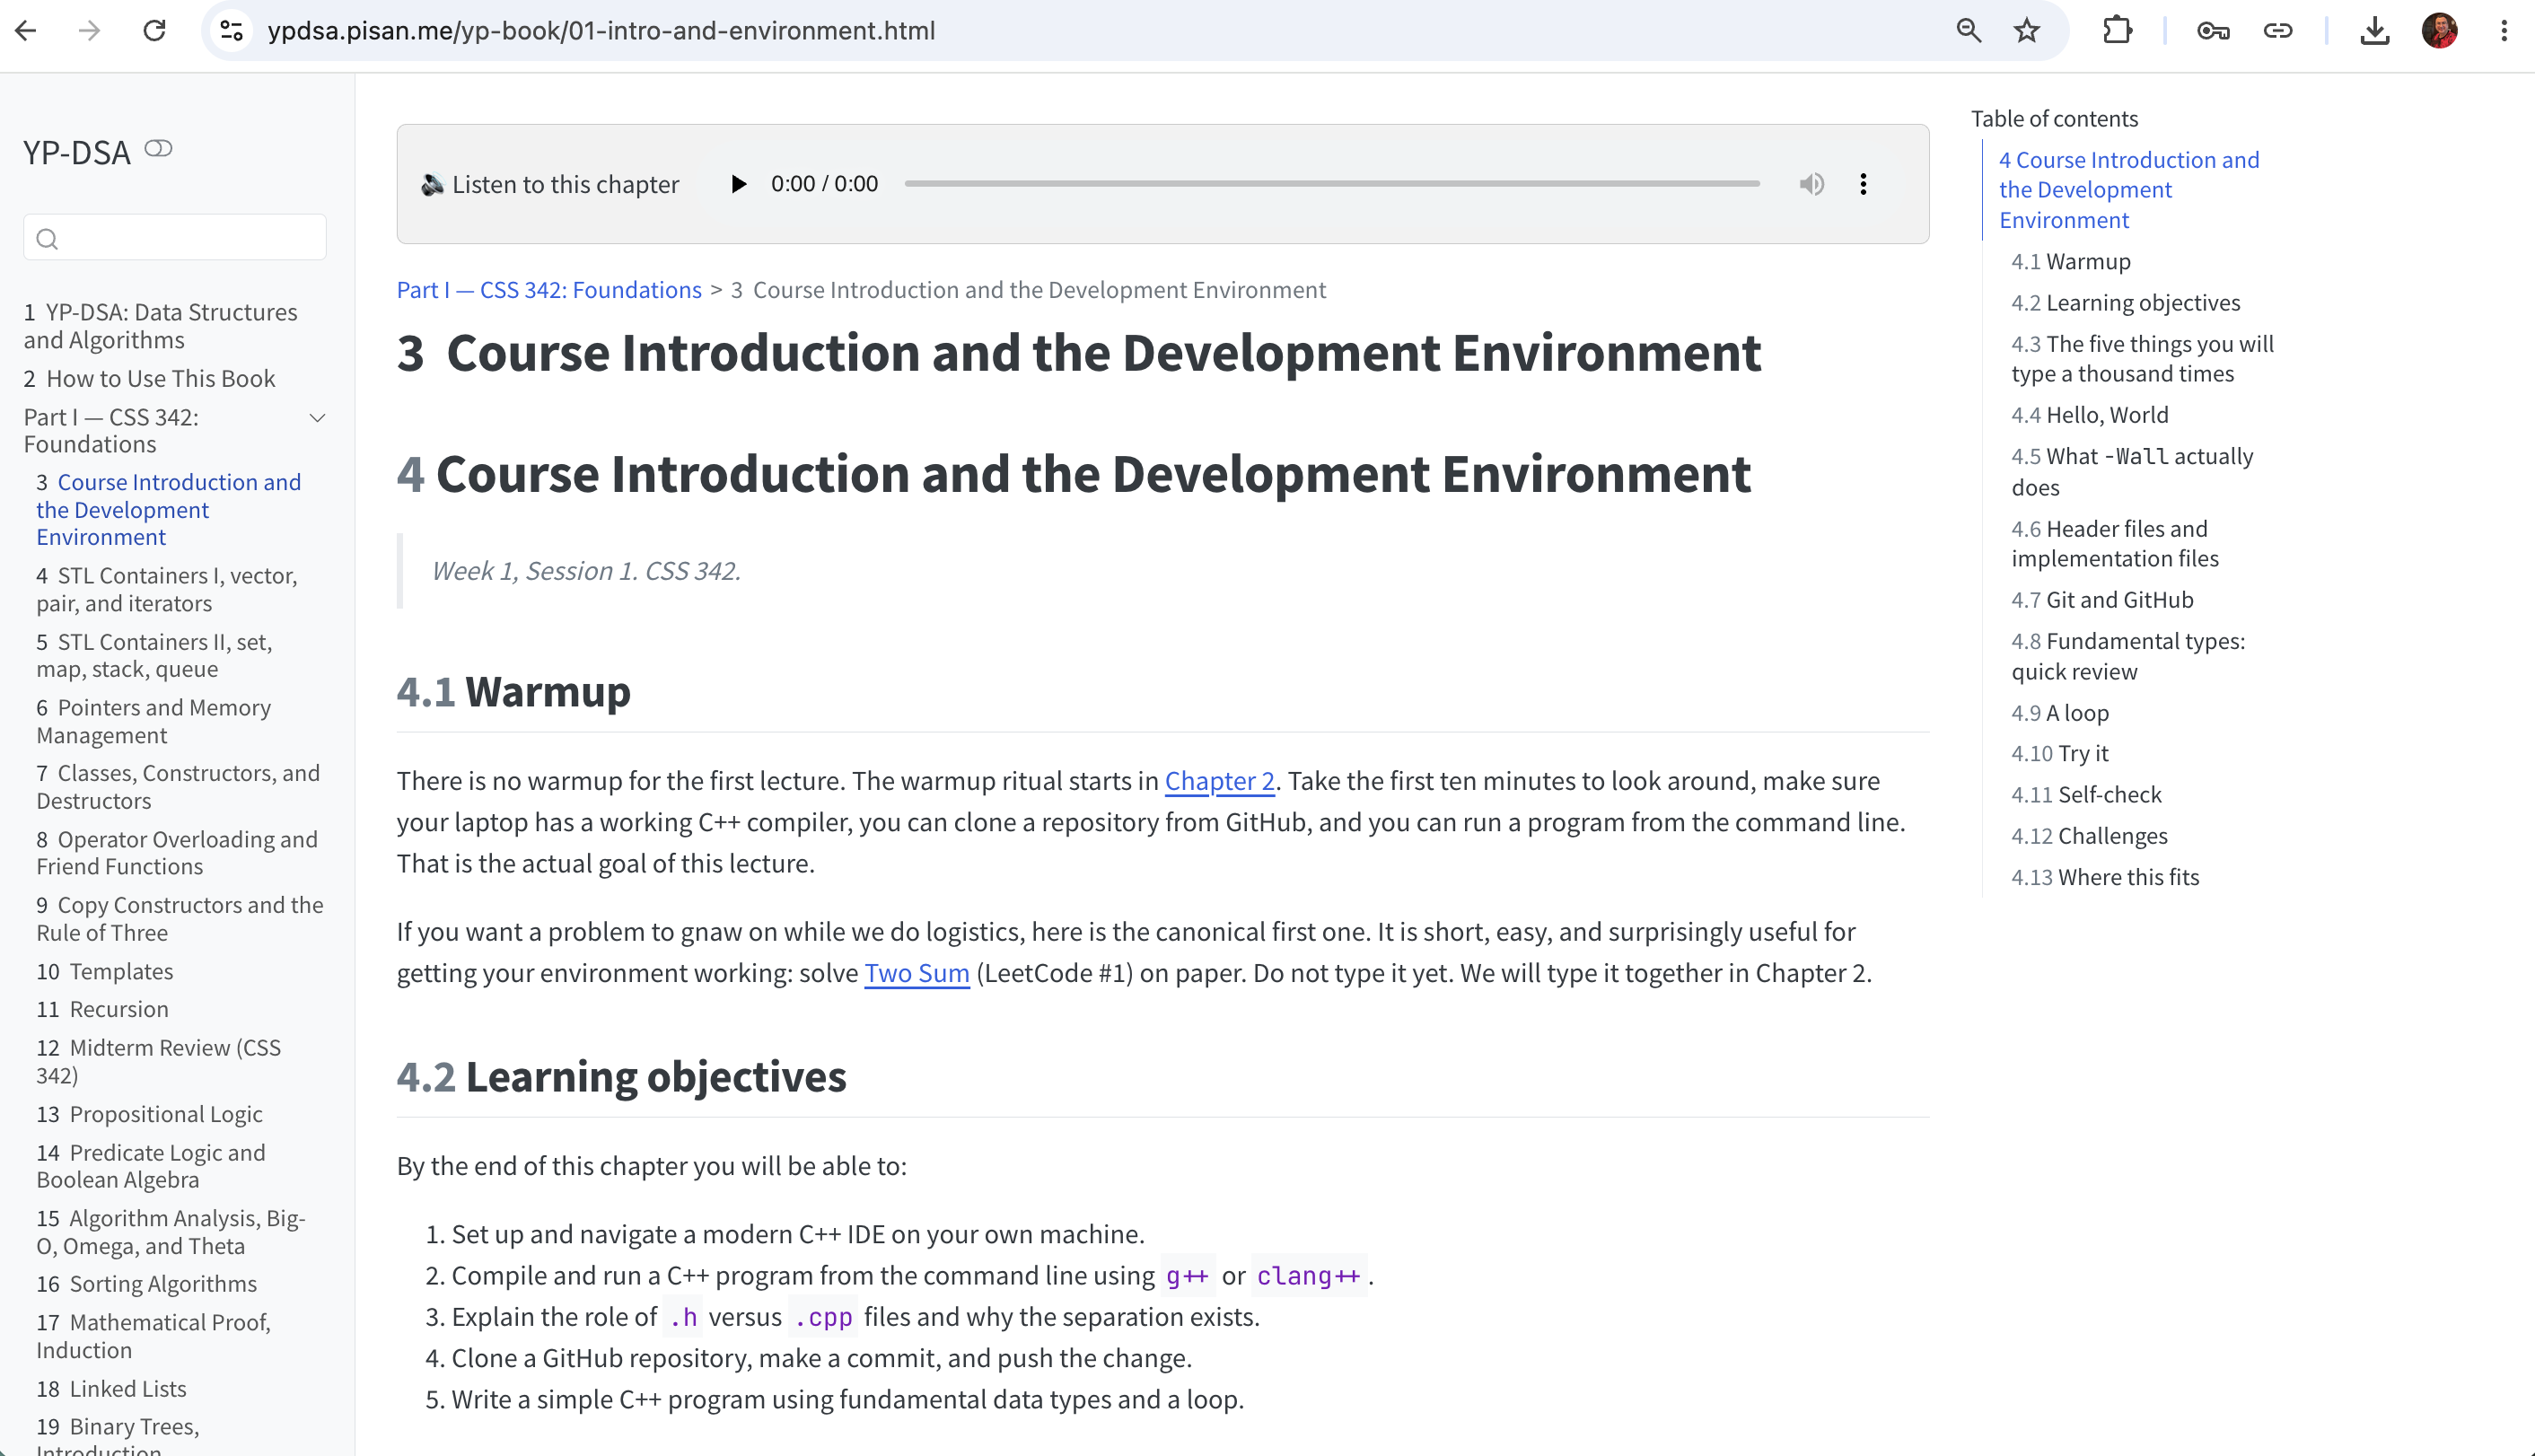Toggle dark mode switch next to YP-DSA

pos(159,149)
